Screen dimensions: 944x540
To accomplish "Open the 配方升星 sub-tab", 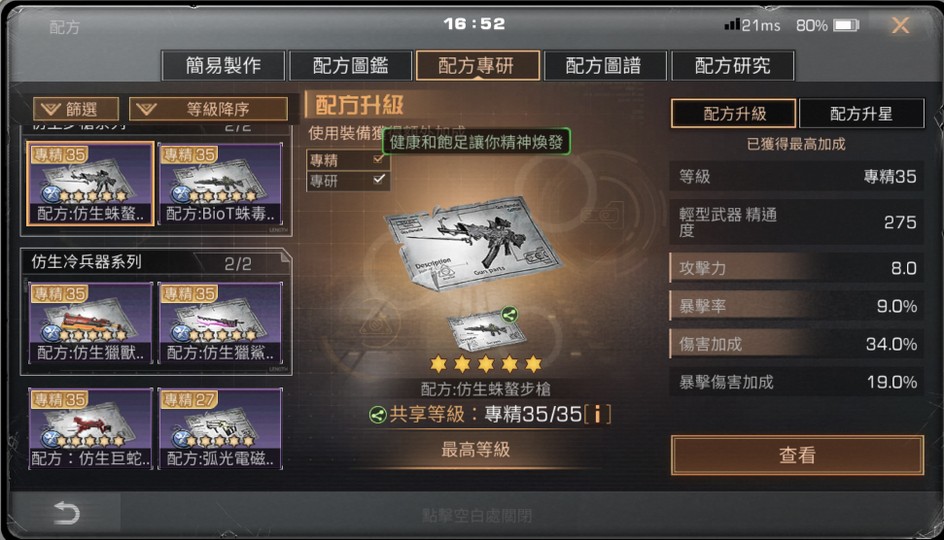I will [861, 113].
